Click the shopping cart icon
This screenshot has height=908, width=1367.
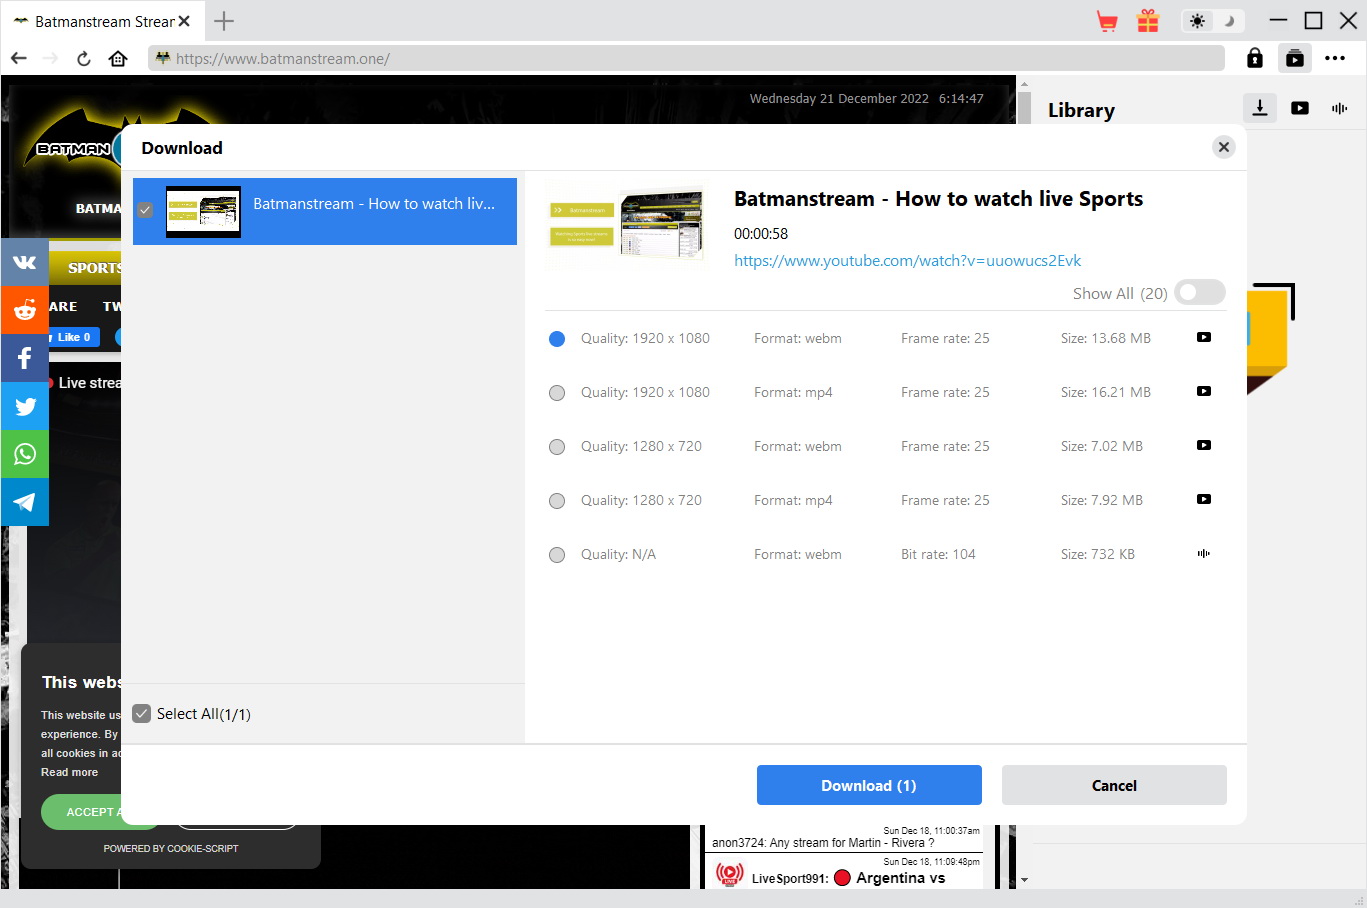(1106, 20)
